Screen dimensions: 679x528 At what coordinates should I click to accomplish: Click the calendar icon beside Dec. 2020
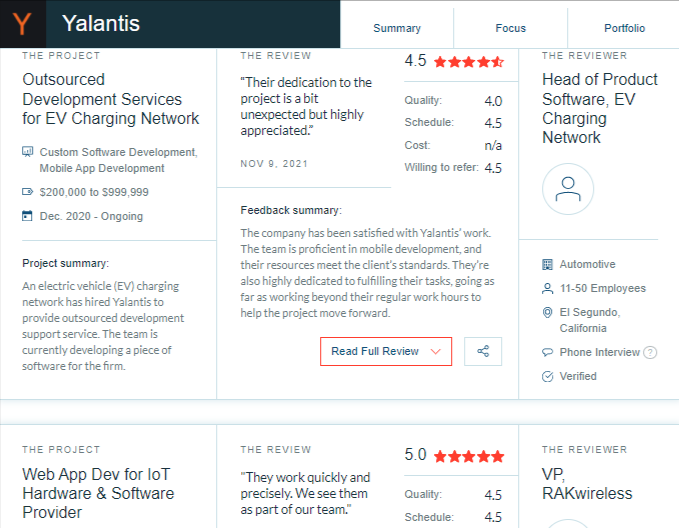pos(27,216)
